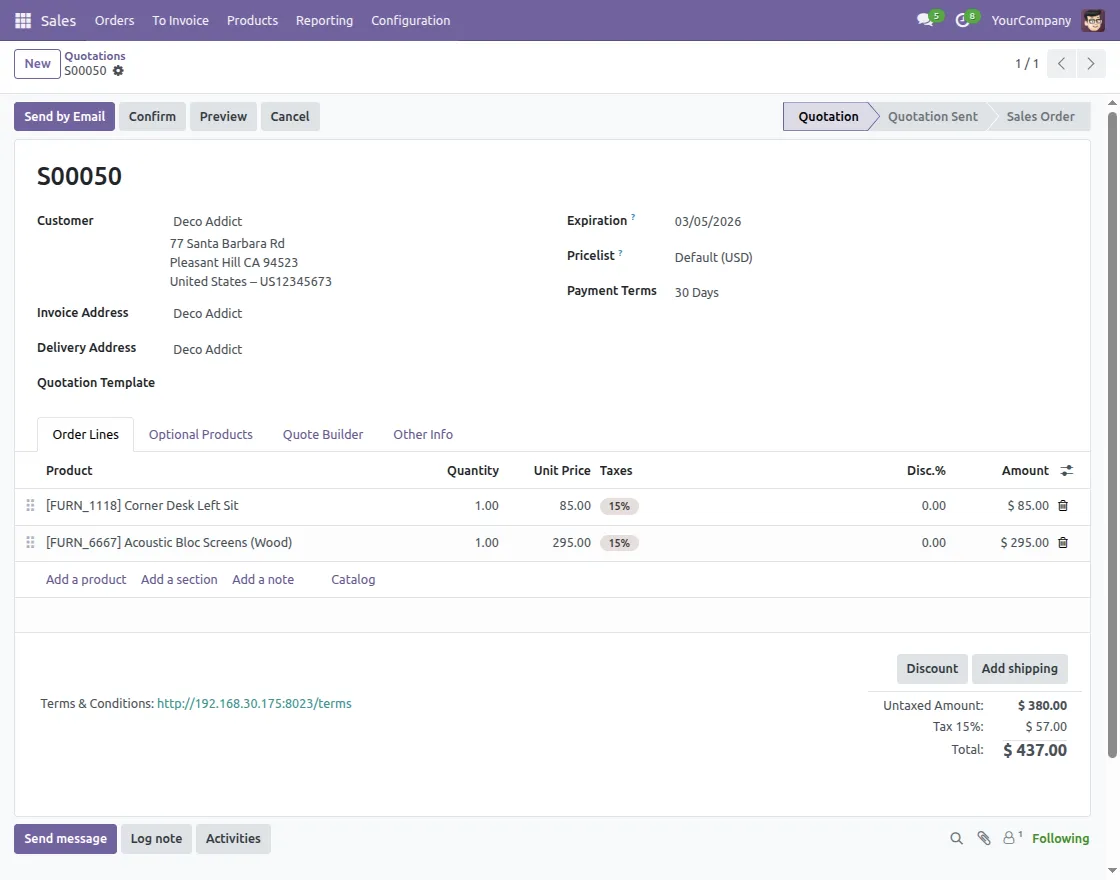This screenshot has width=1120, height=880.
Task: Select the Quotation Sent stage
Action: [x=930, y=116]
